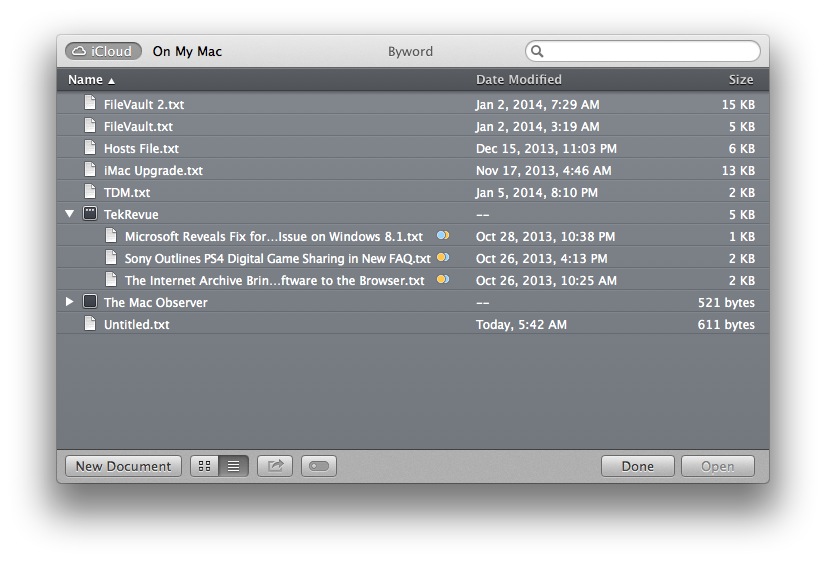The width and height of the screenshot is (826, 562).
Task: Click the Done button
Action: pyautogui.click(x=637, y=466)
